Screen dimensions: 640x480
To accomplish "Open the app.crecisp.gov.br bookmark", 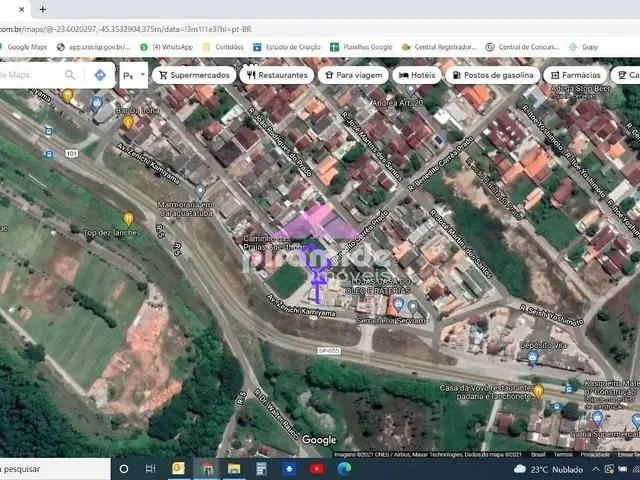I will 93,47.
